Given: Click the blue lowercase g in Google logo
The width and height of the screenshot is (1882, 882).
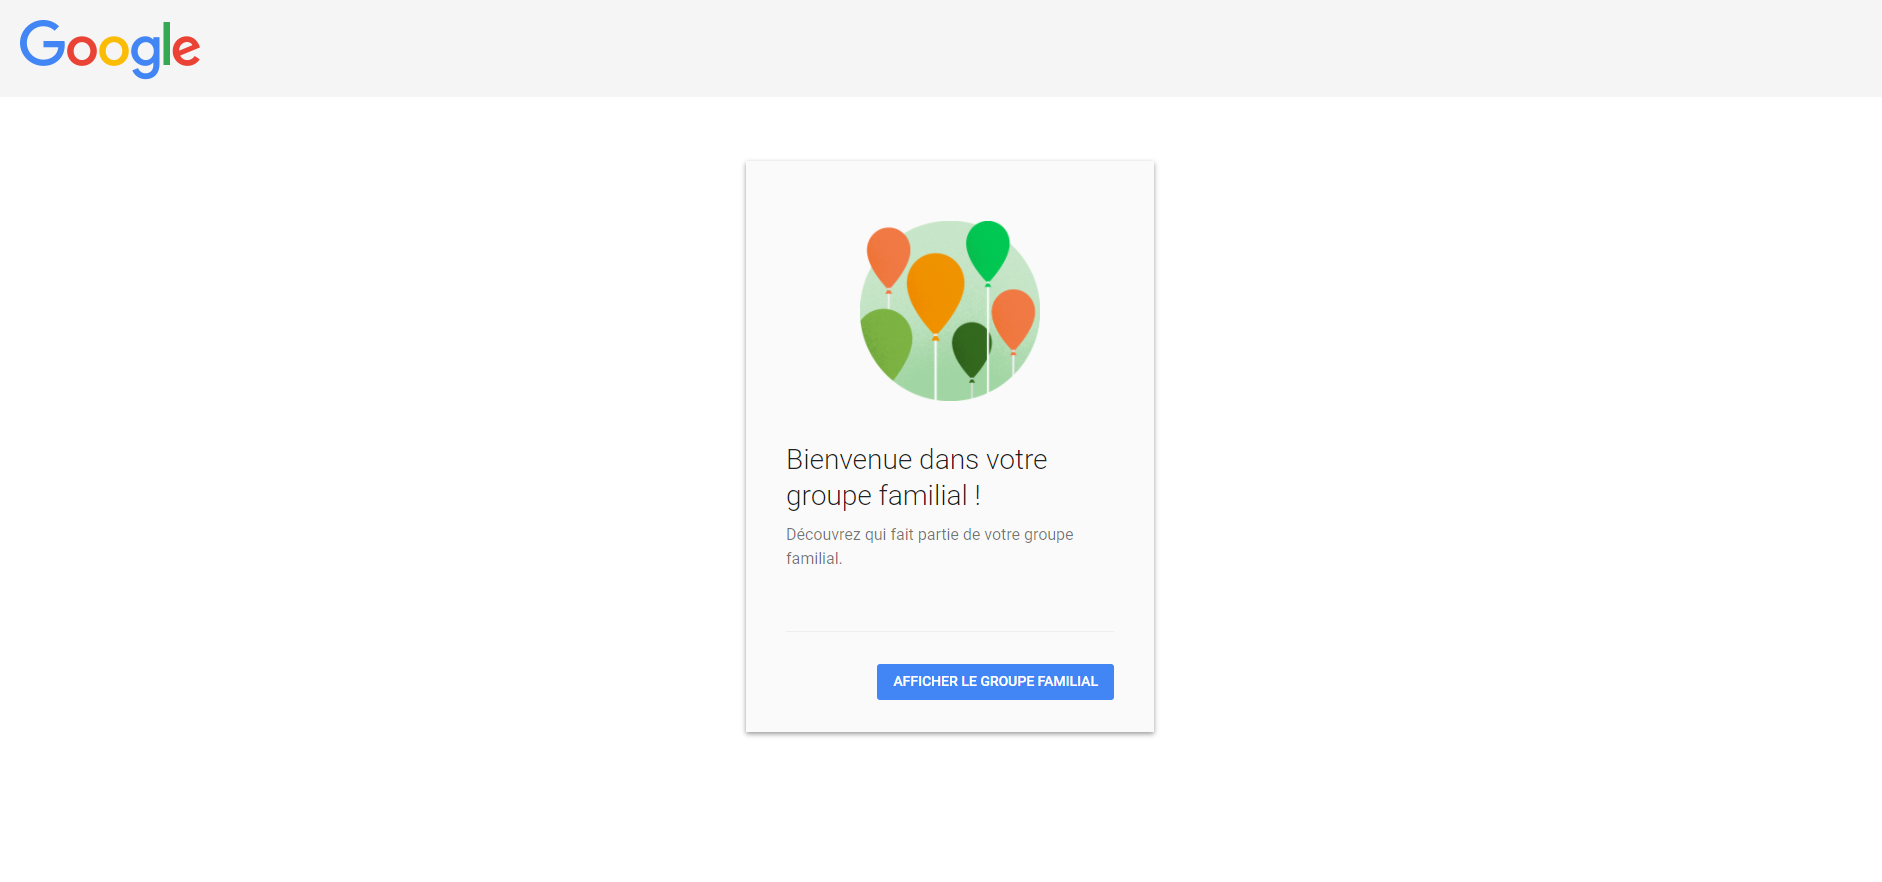Looking at the screenshot, I should click(x=146, y=53).
